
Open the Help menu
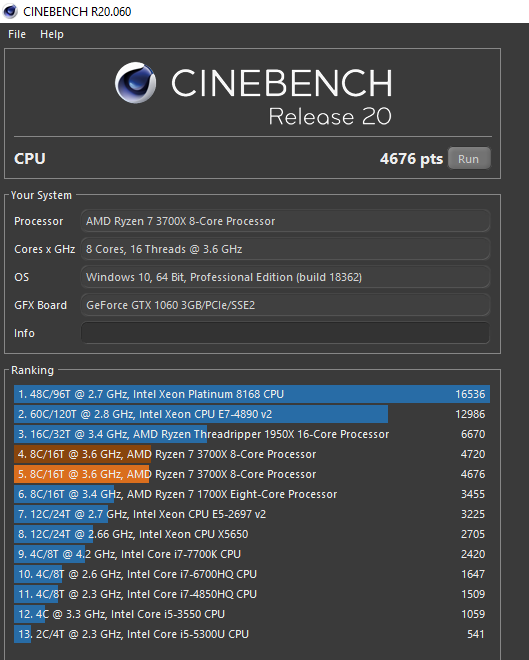pos(52,34)
